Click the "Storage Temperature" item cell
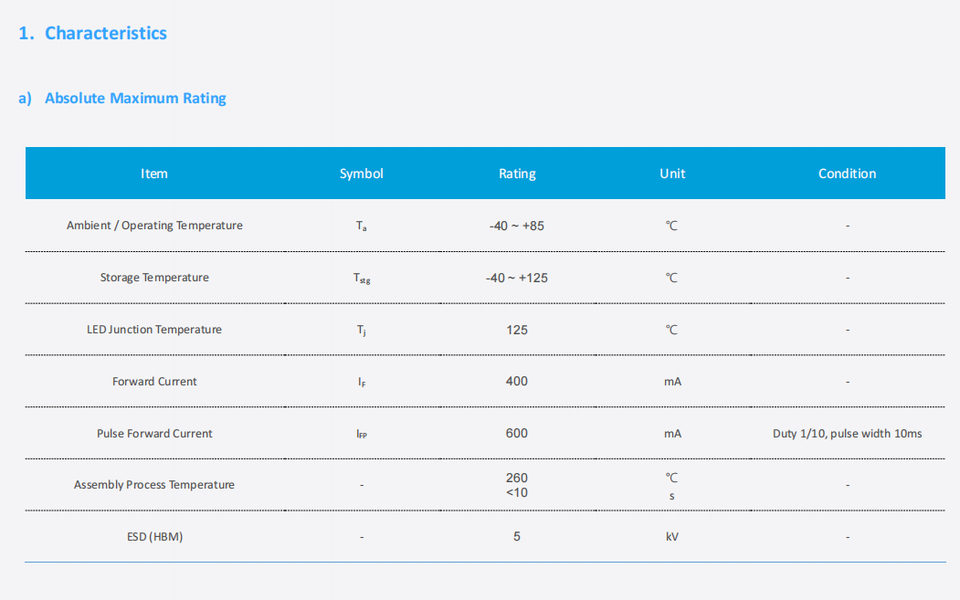This screenshot has height=600, width=960. (x=155, y=277)
